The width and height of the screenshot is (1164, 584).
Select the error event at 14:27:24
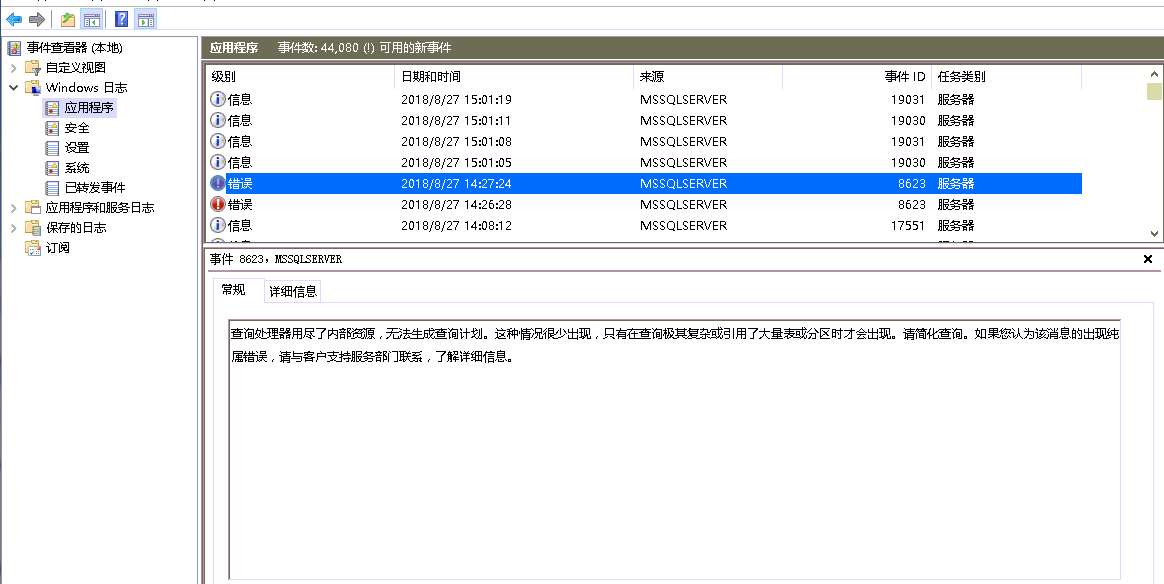[643, 183]
